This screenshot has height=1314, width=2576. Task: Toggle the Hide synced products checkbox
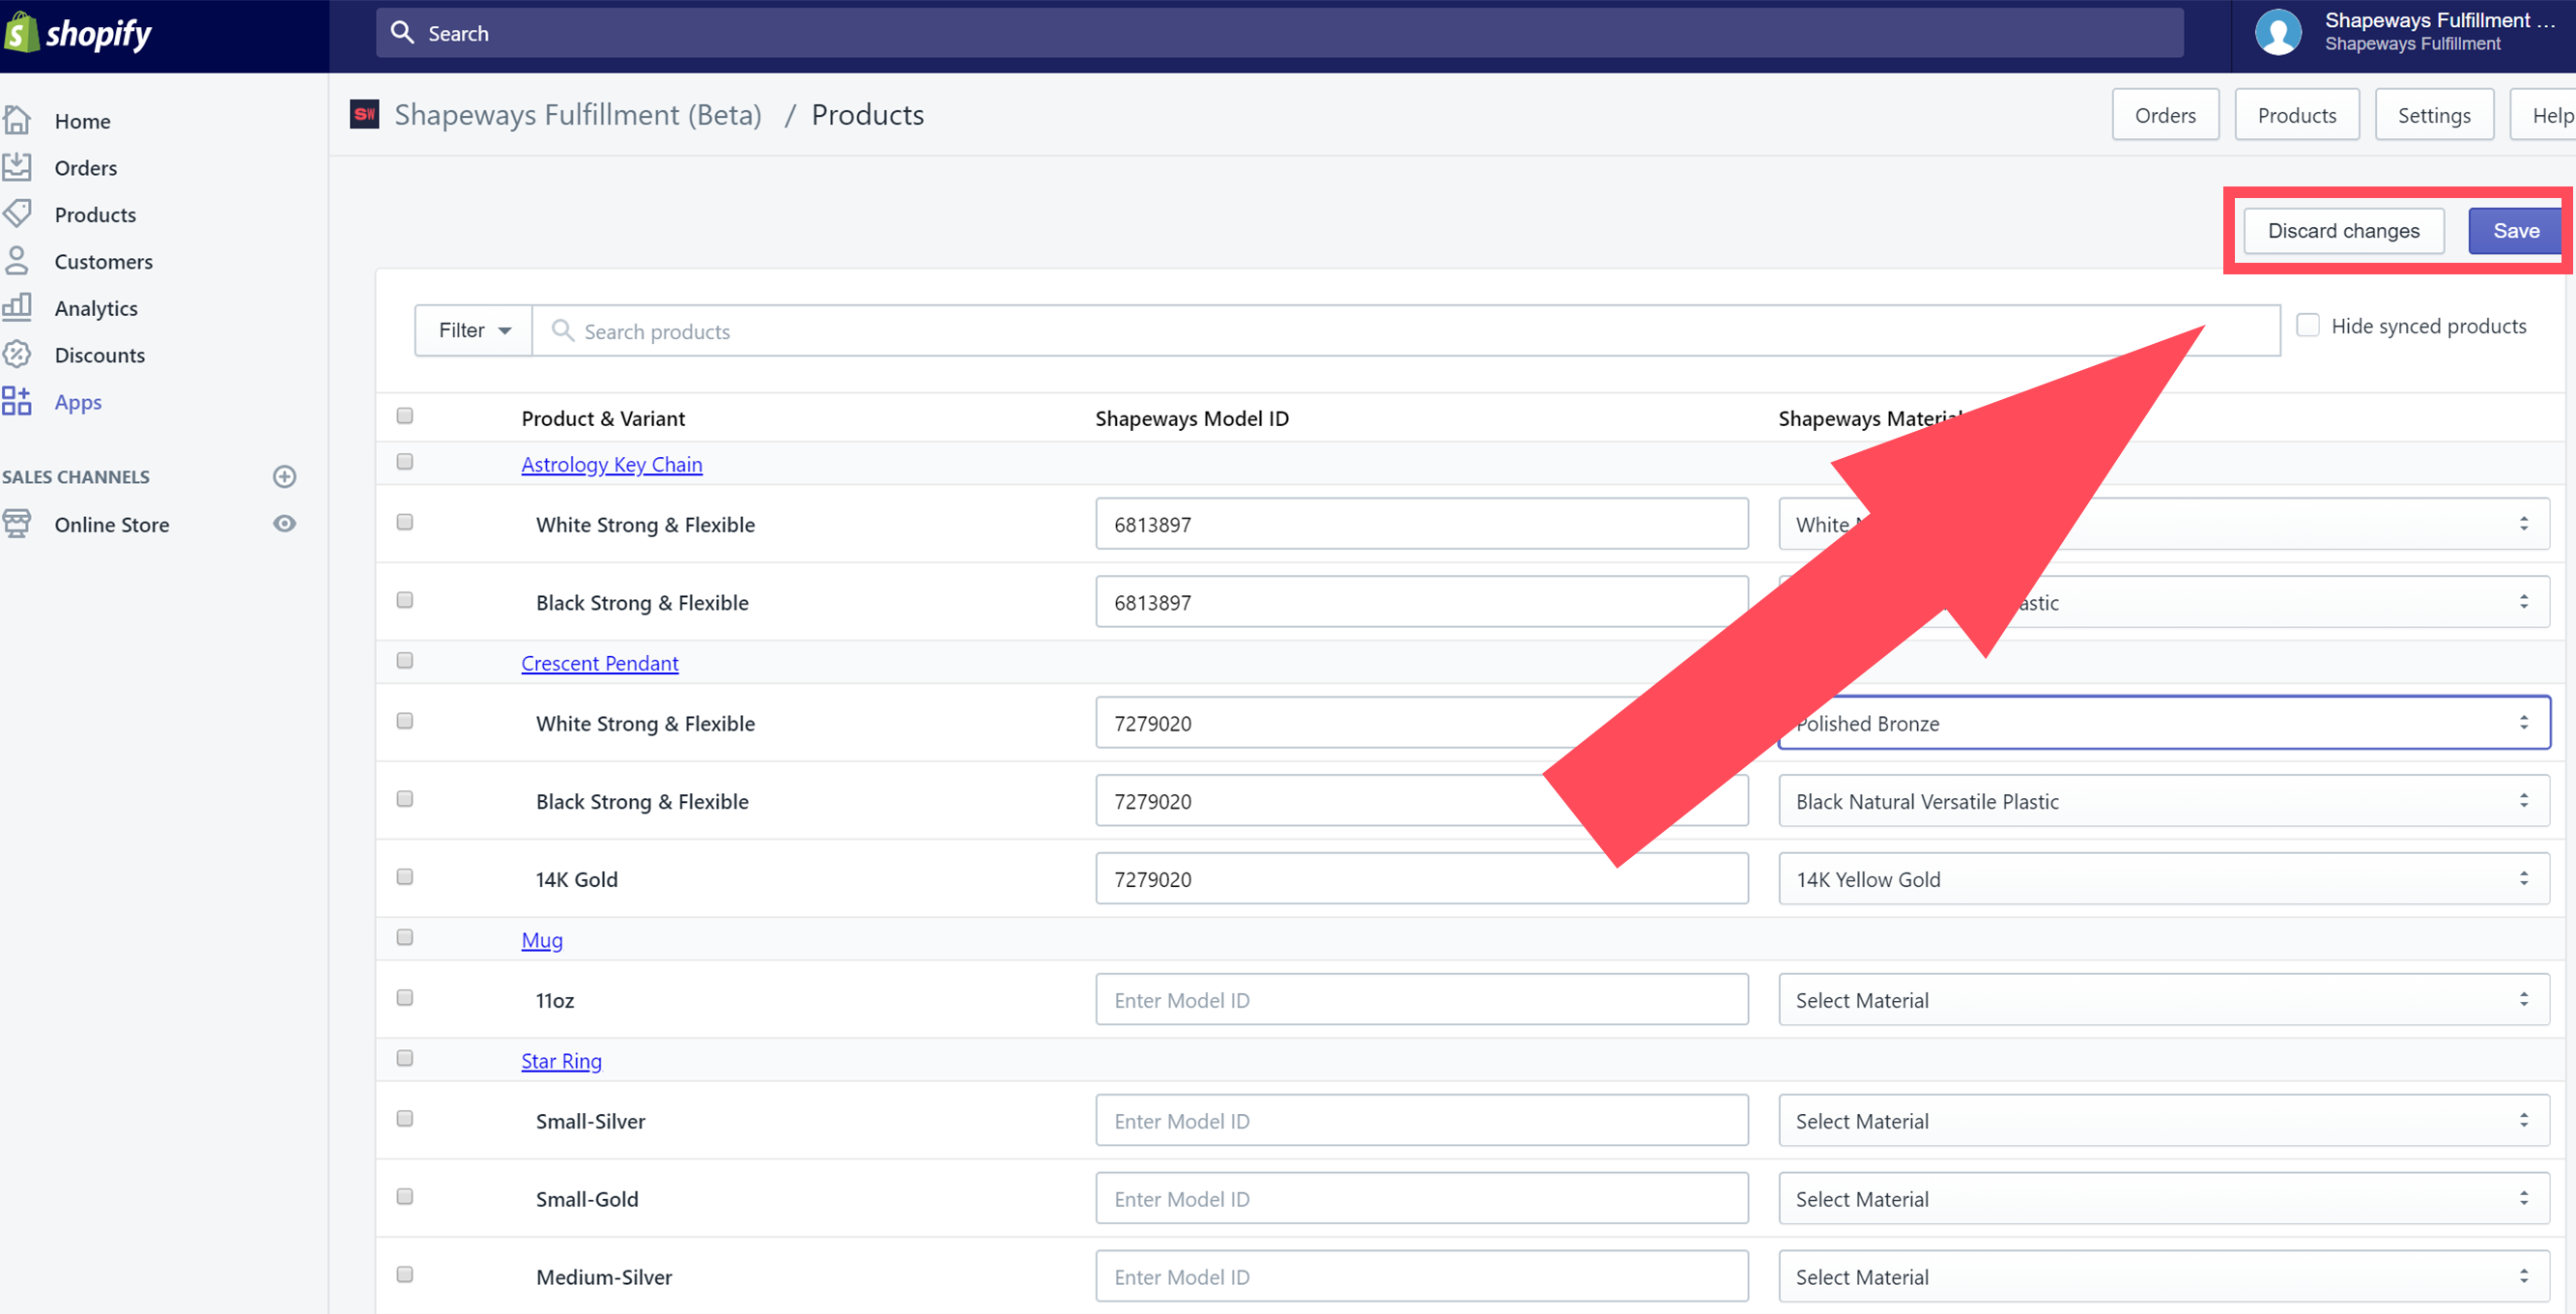2307,325
